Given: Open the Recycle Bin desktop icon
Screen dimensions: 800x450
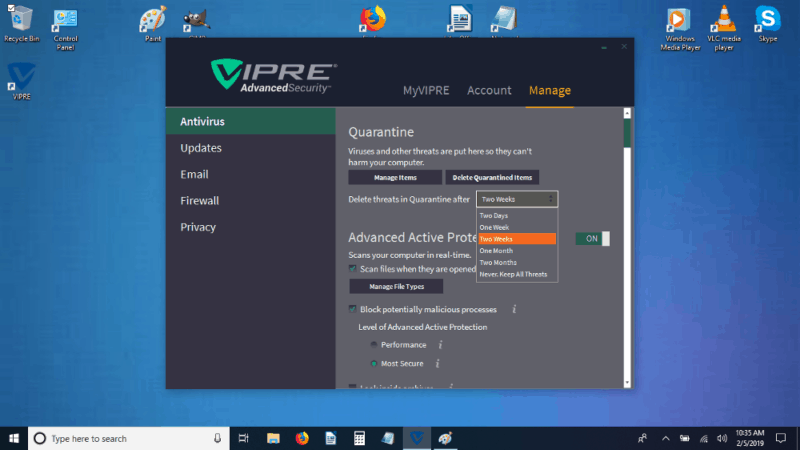Looking at the screenshot, I should coord(21,23).
